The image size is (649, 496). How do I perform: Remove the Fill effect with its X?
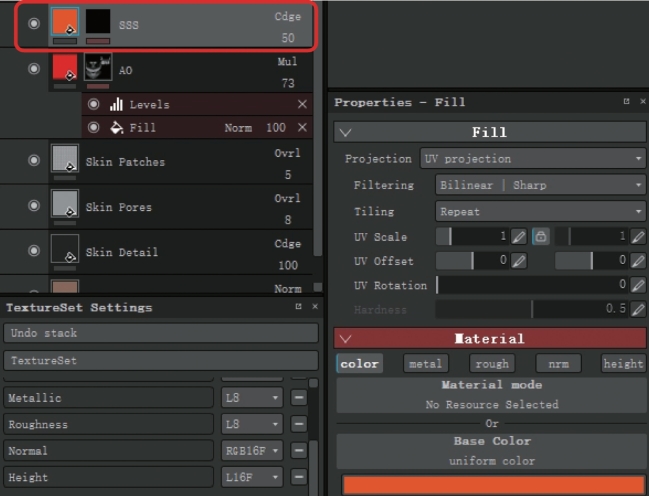click(302, 128)
